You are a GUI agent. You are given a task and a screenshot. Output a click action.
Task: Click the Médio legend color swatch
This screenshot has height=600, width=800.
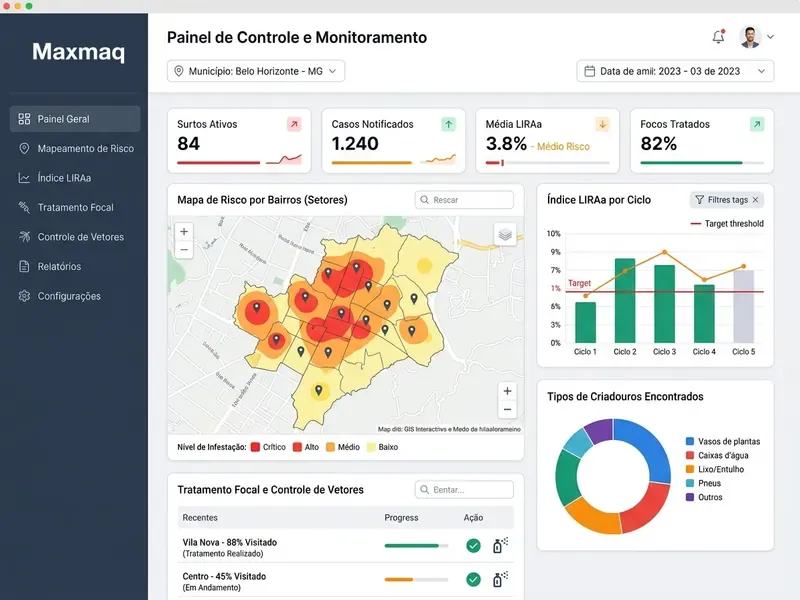330,447
